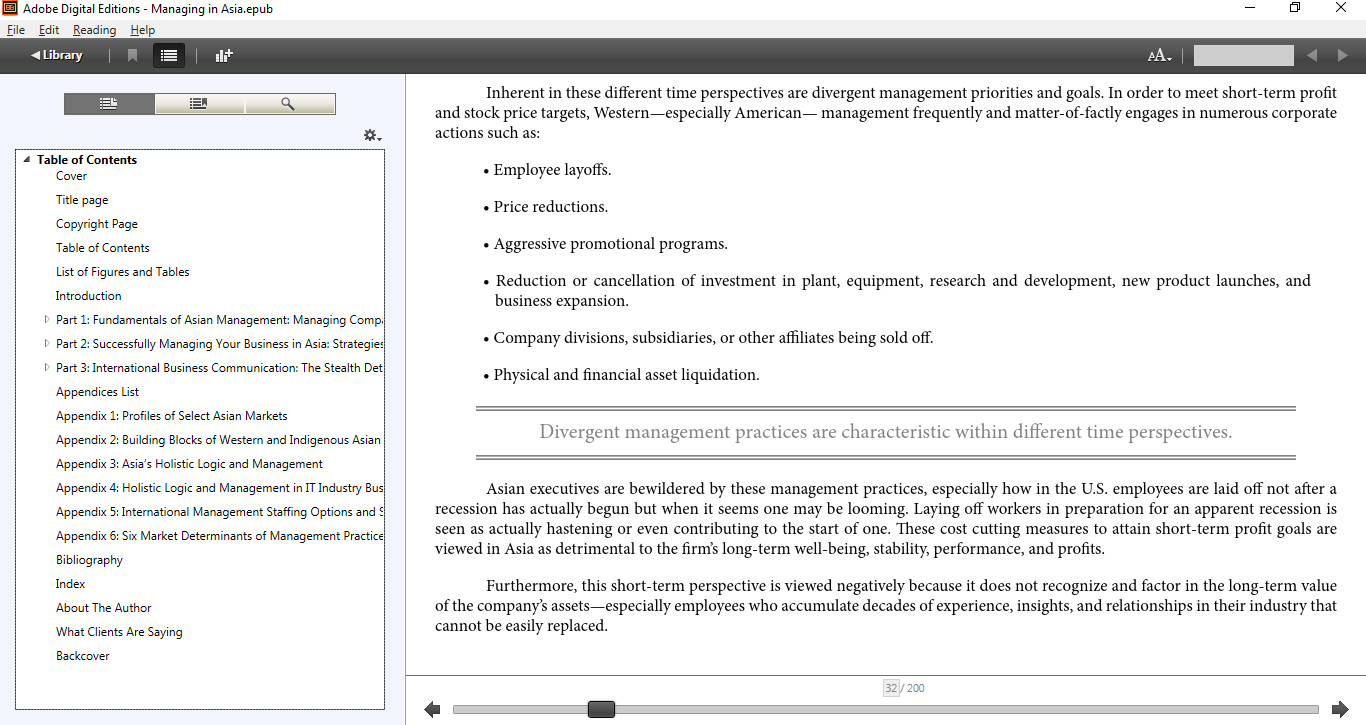Select the Table of Contents chapter entry
Image resolution: width=1366 pixels, height=725 pixels.
point(103,248)
